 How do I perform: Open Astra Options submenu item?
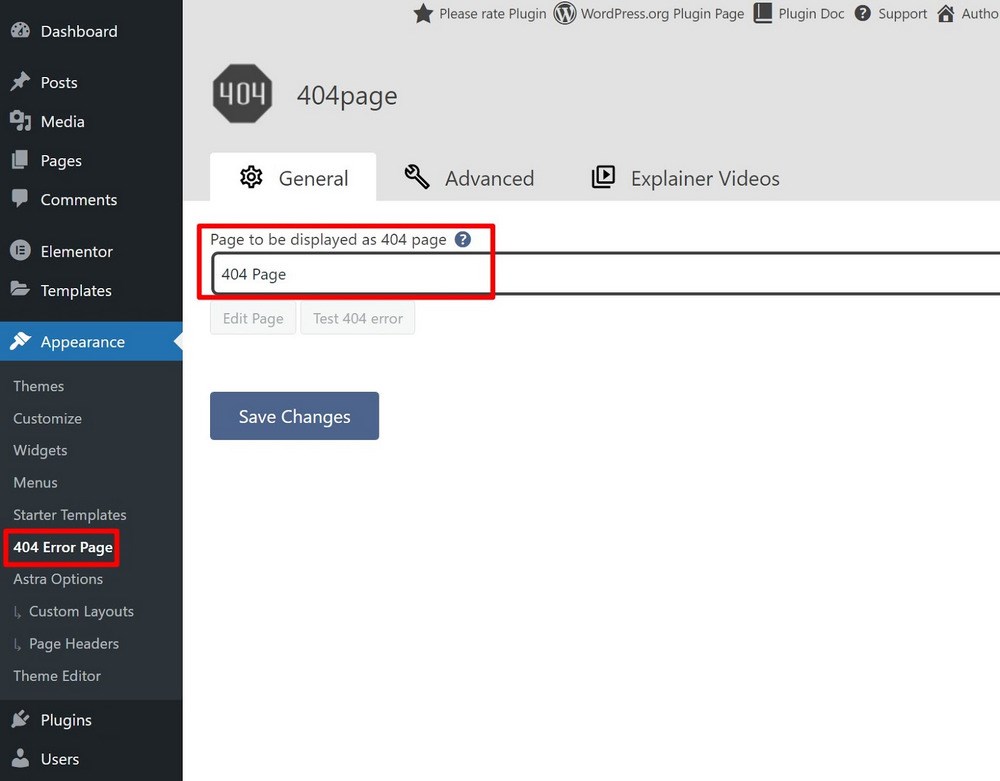pos(58,580)
